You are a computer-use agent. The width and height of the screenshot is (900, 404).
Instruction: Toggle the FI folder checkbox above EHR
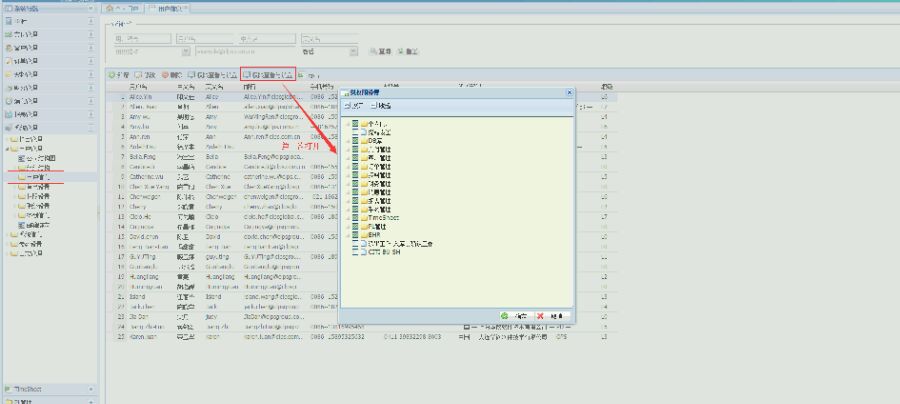tap(355, 227)
